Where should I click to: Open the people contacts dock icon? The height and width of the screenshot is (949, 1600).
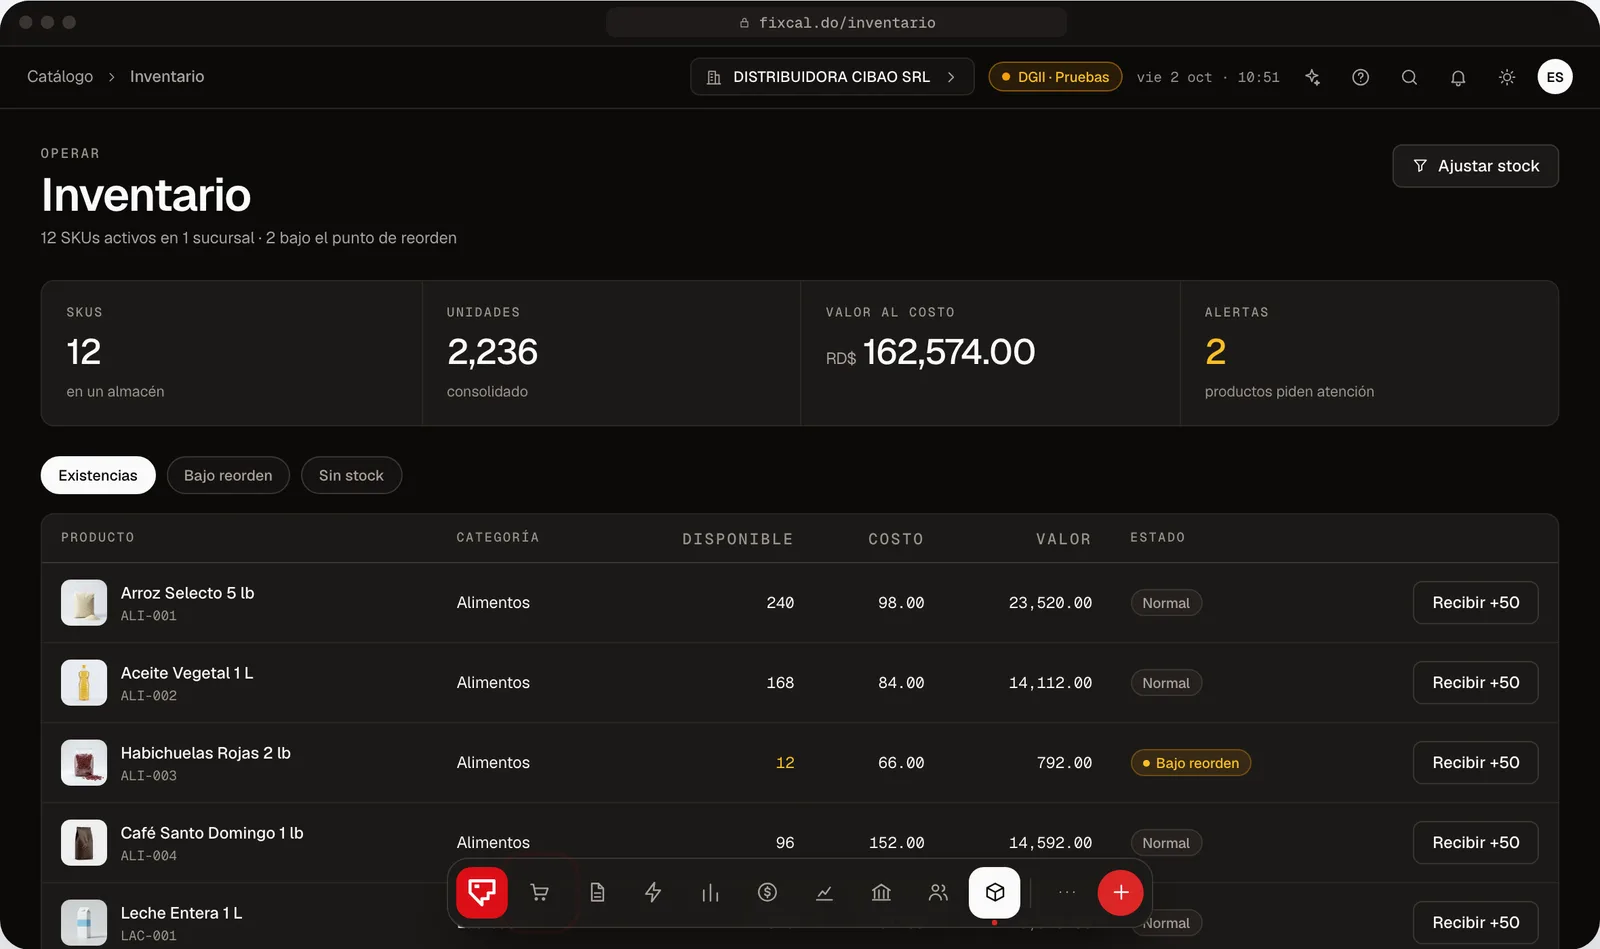click(x=938, y=892)
